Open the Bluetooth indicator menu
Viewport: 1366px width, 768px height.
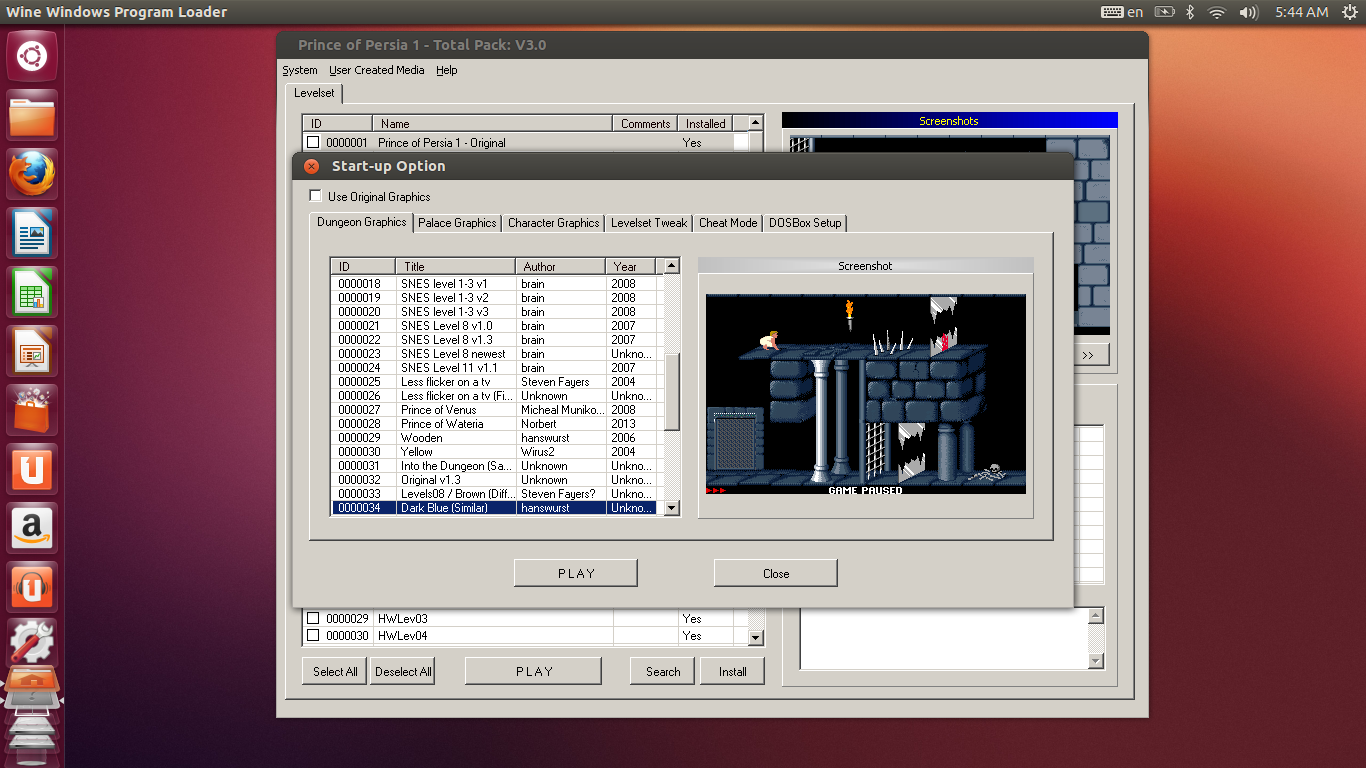1190,12
